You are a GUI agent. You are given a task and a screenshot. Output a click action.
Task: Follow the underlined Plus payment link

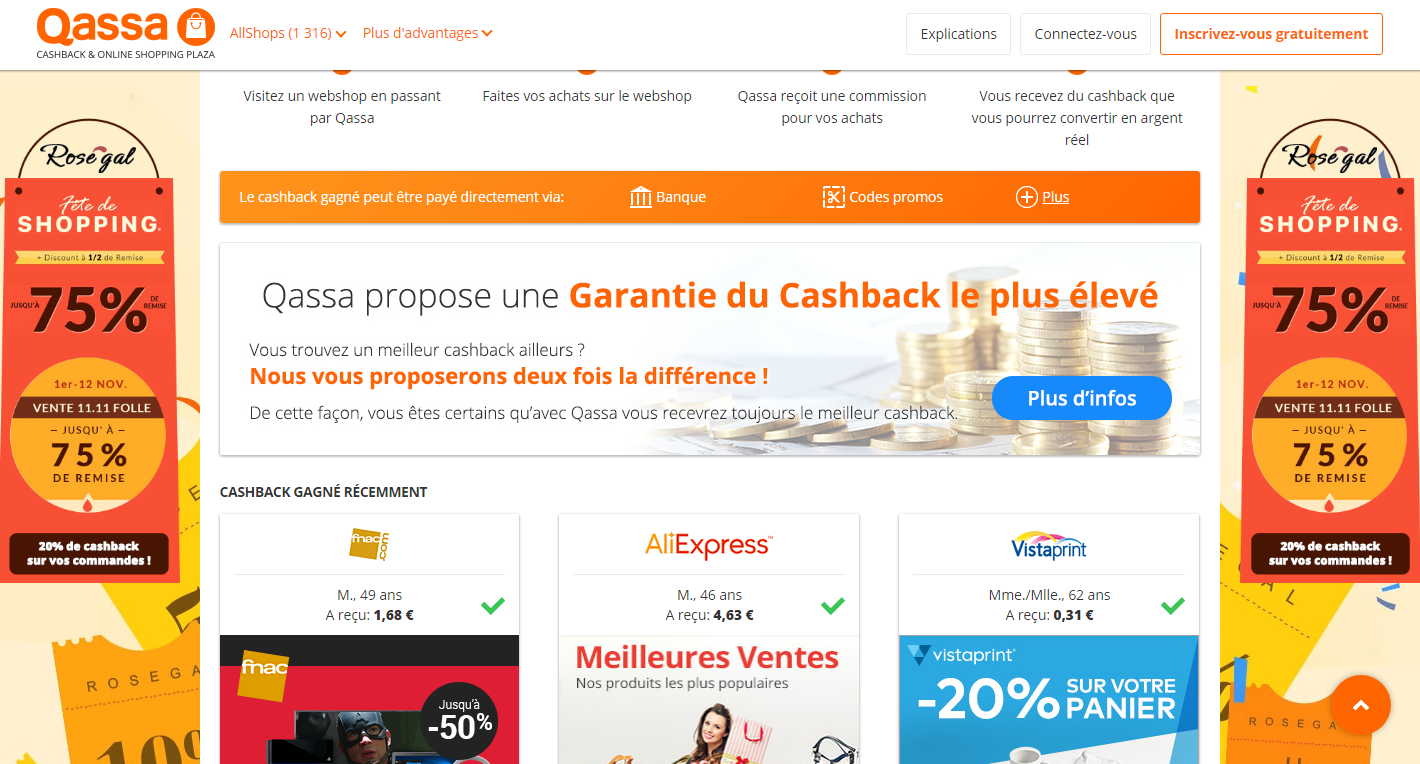pyautogui.click(x=1055, y=197)
